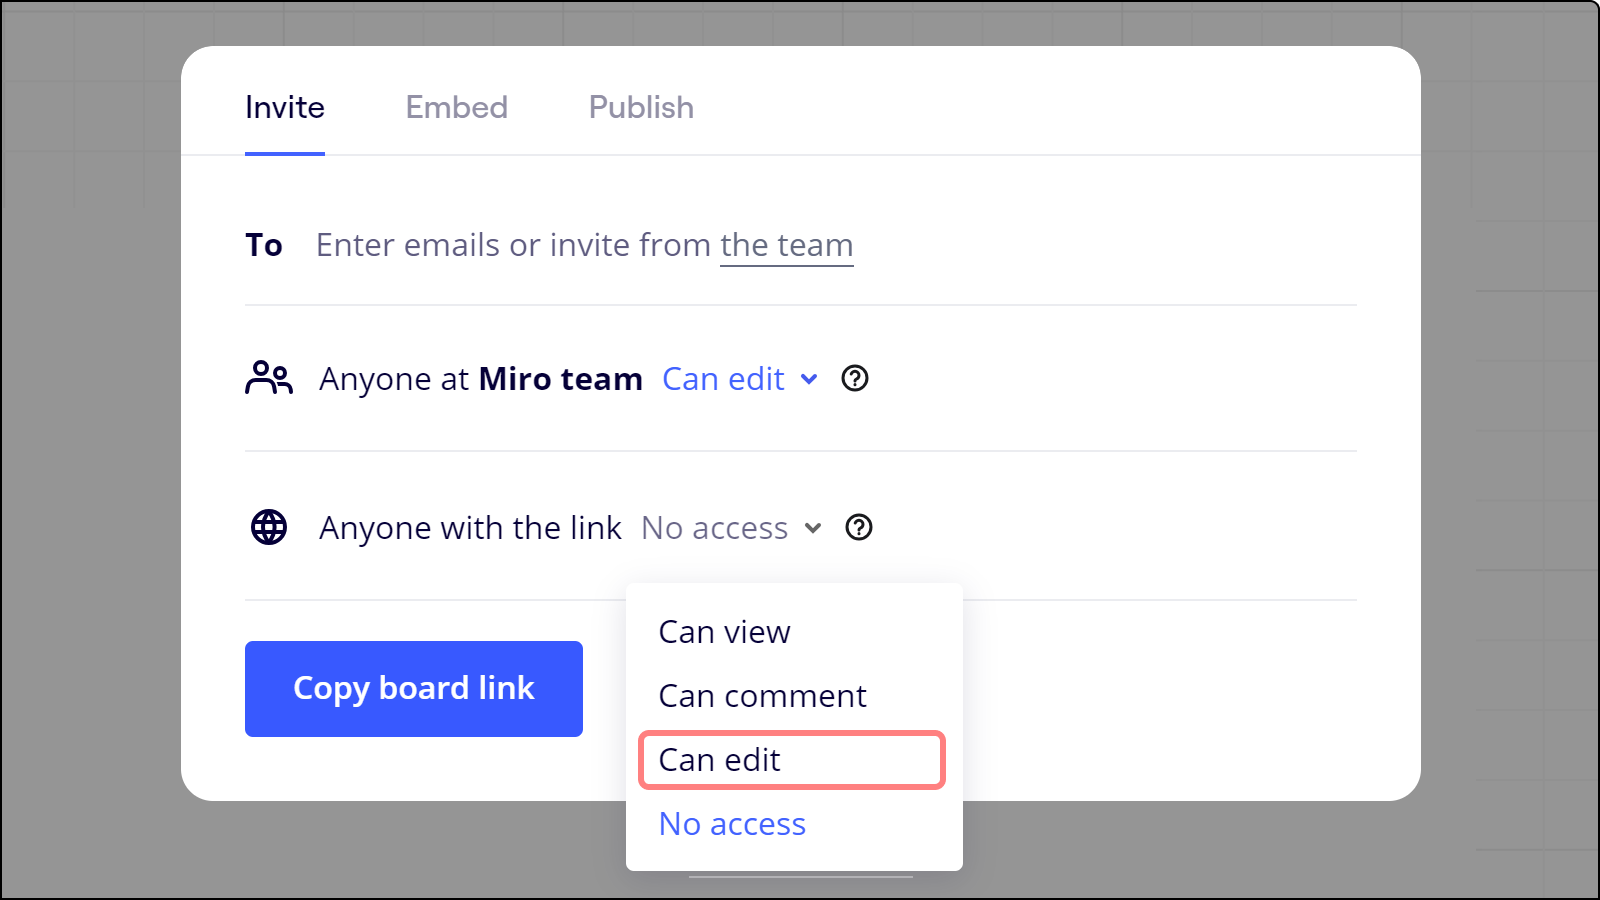Click chevron arrow next to No access
Viewport: 1600px width, 900px height.
click(x=813, y=528)
